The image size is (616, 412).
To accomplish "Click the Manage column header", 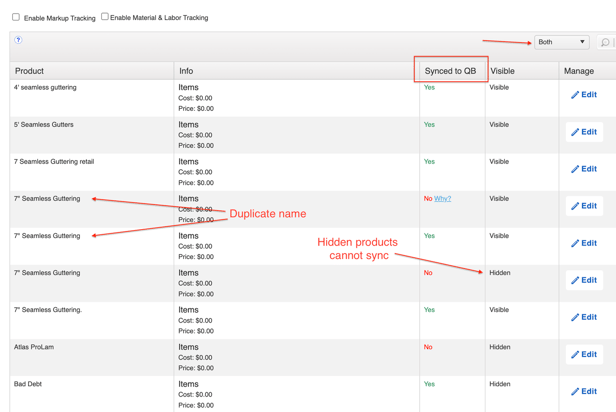I will [x=578, y=71].
